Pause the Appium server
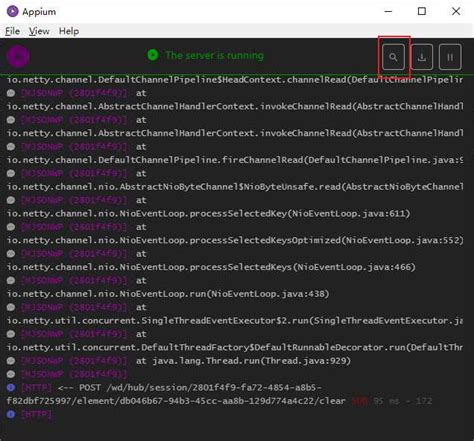 coord(450,57)
